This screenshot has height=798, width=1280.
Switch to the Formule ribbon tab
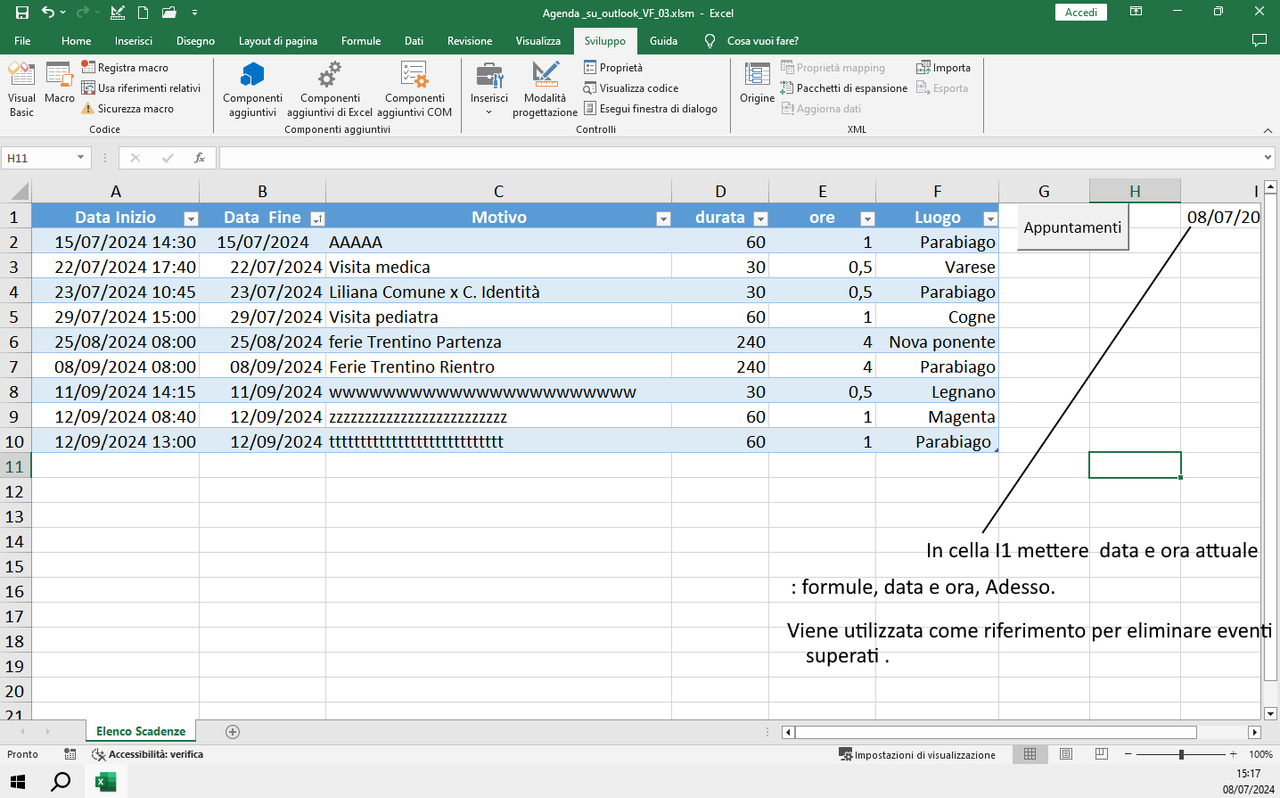tap(360, 41)
